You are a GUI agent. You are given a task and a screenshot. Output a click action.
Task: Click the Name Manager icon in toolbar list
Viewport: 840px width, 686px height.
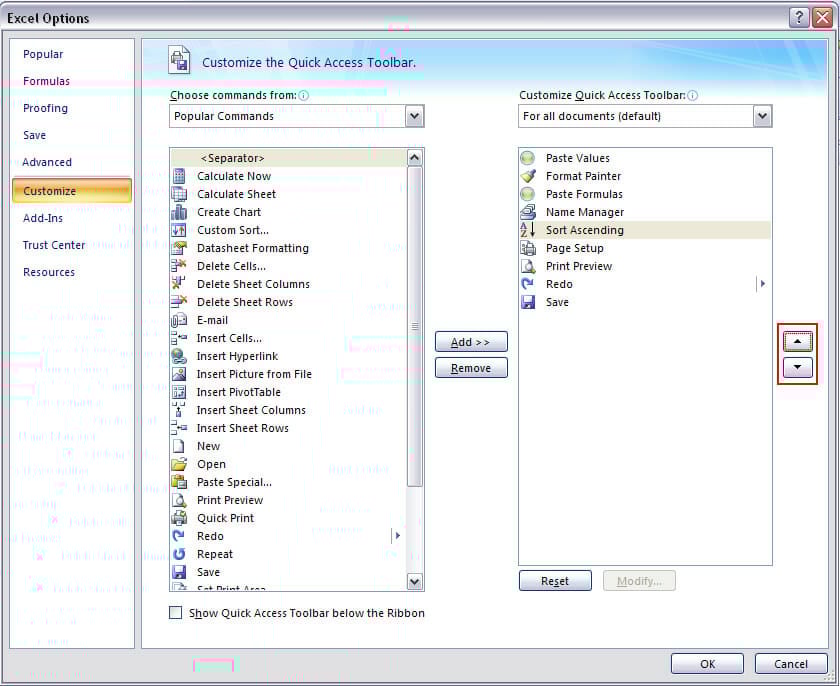pyautogui.click(x=528, y=212)
